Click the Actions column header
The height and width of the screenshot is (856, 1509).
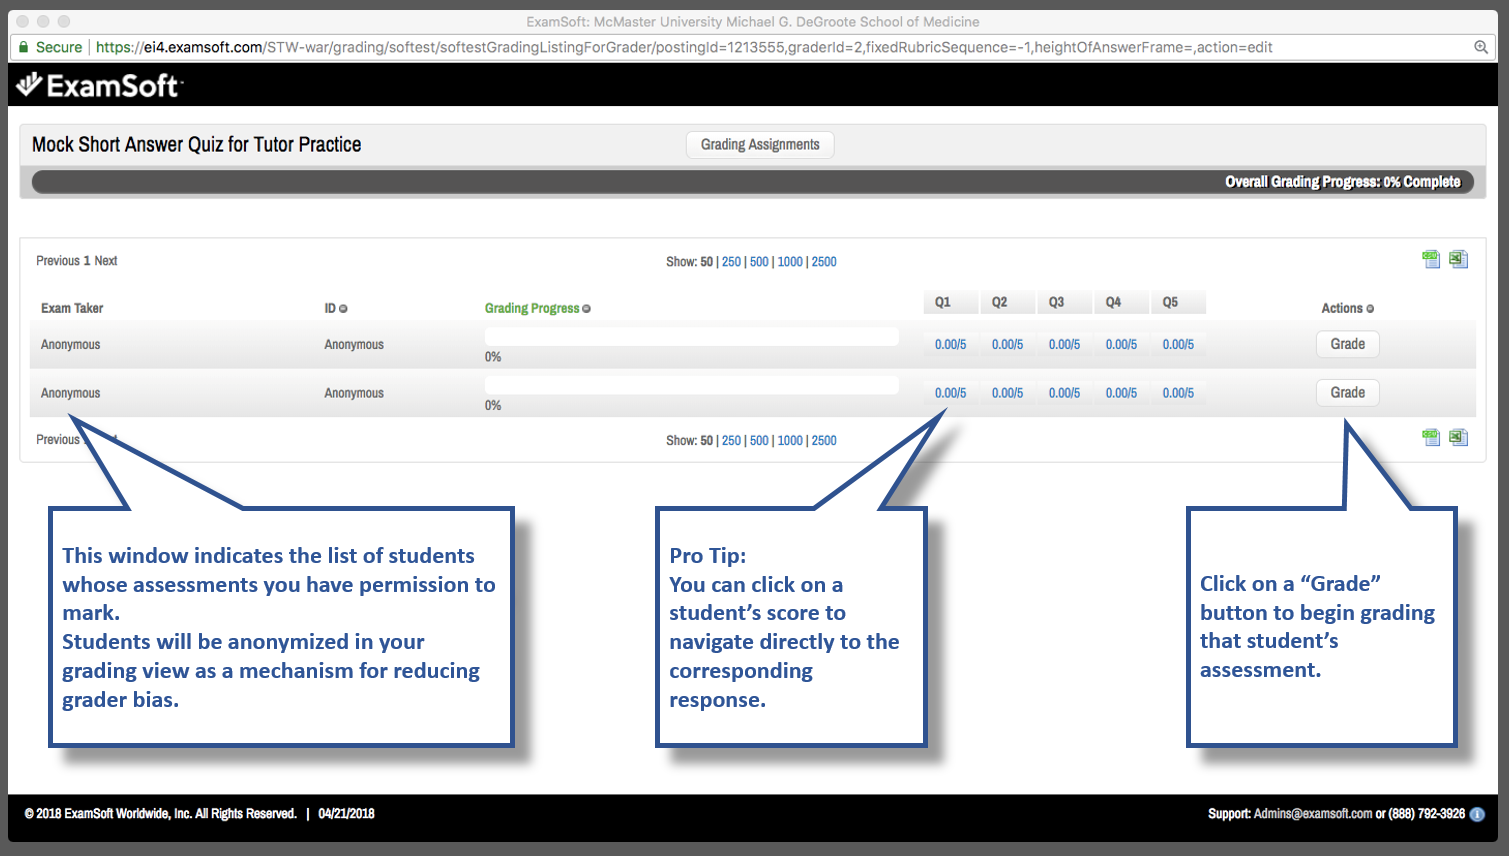click(1342, 309)
